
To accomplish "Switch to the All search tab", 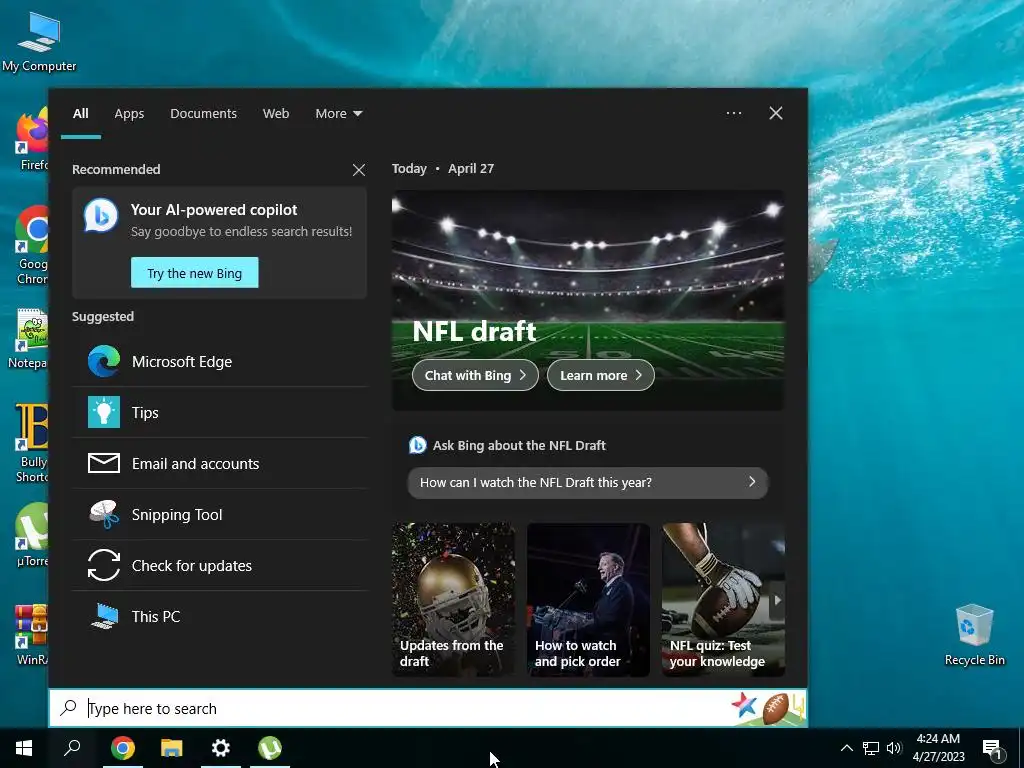I will pyautogui.click(x=80, y=114).
